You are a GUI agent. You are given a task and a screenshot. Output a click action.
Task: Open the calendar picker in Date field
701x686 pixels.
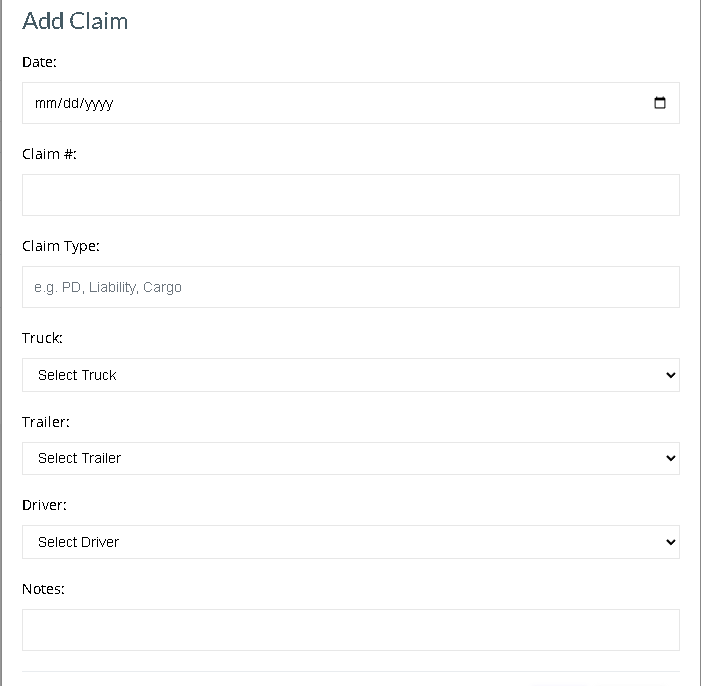[659, 103]
